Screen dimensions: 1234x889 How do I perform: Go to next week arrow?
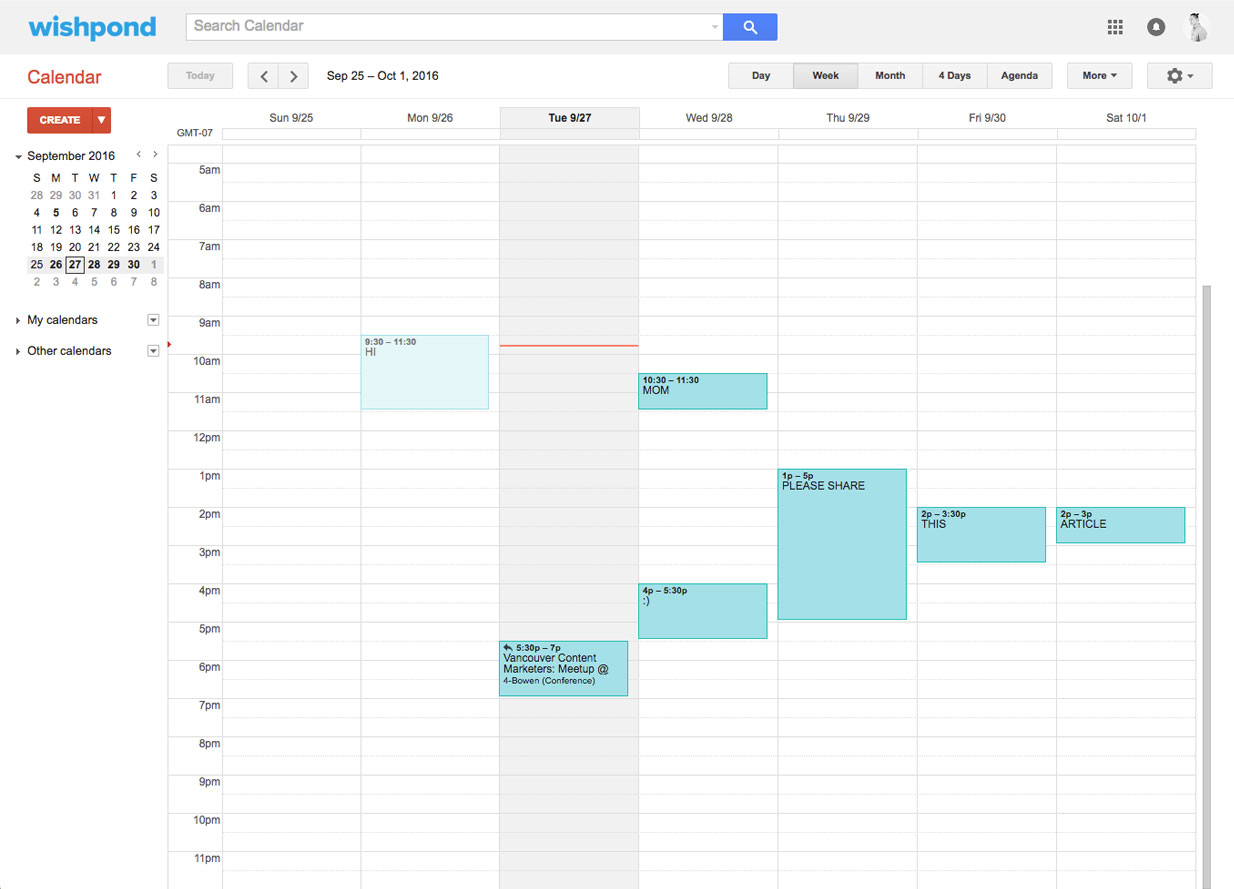(293, 76)
